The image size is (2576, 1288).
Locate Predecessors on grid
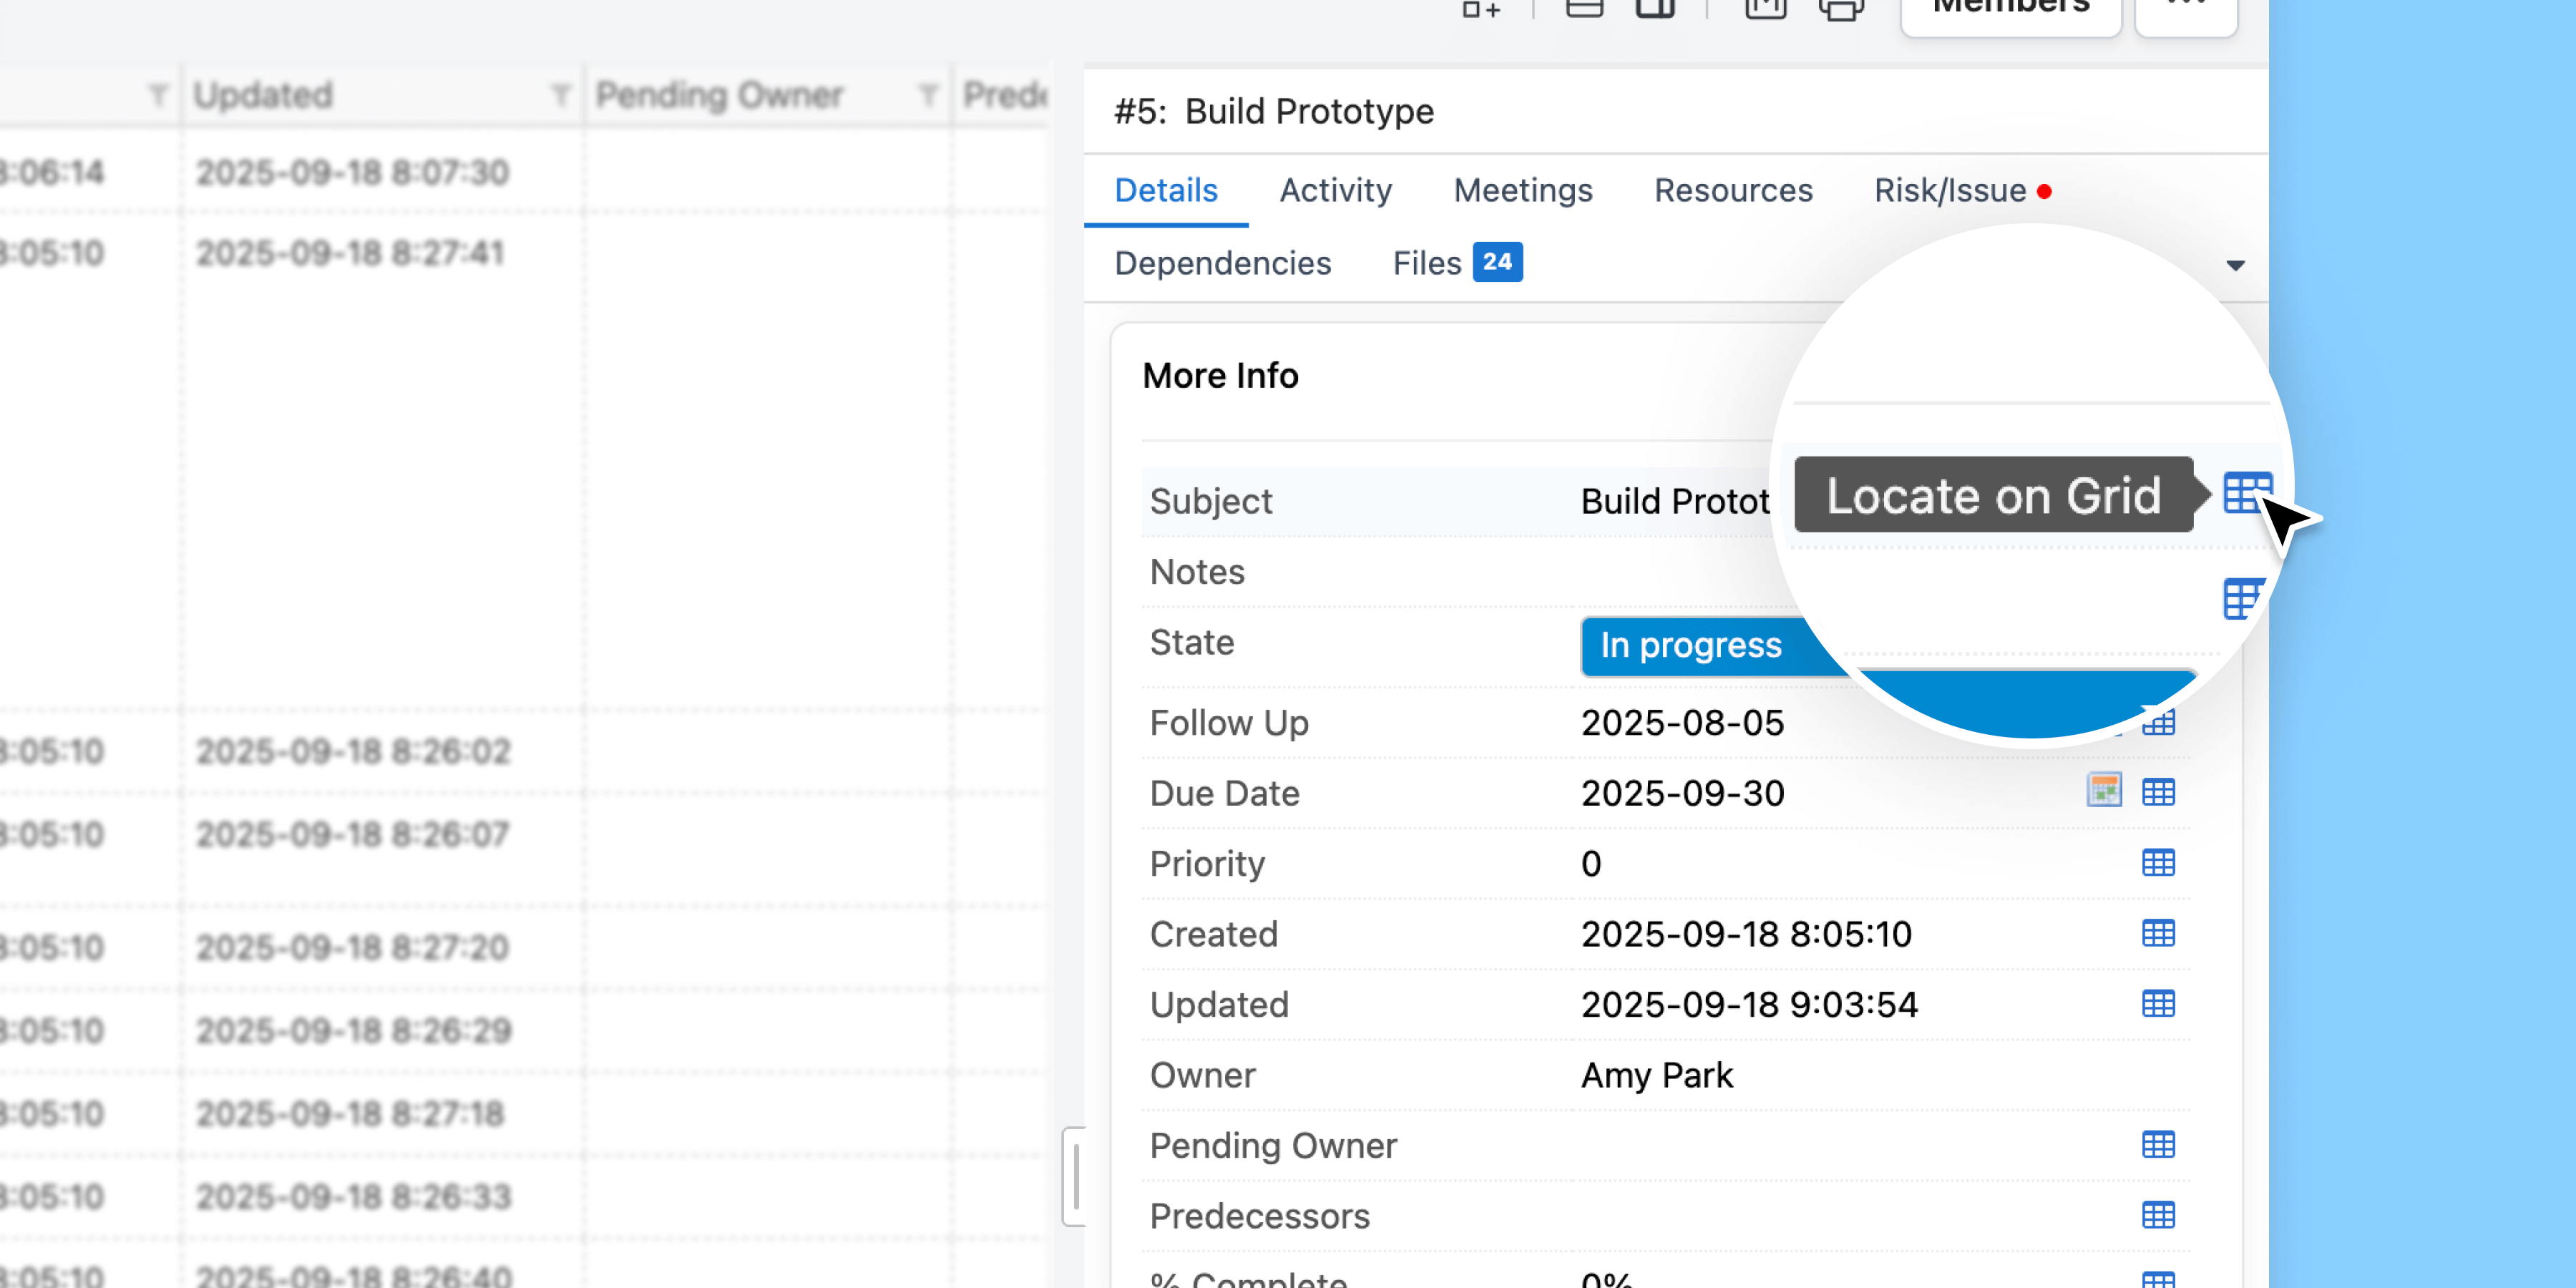(x=2158, y=1215)
